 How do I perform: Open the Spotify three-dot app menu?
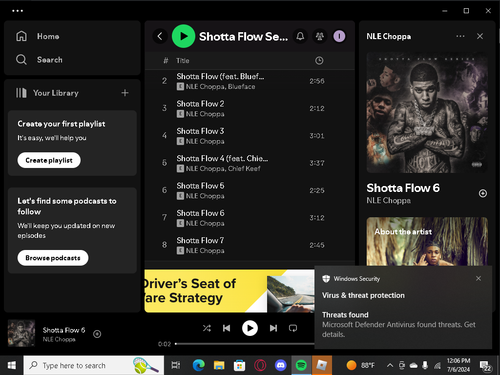tap(17, 11)
